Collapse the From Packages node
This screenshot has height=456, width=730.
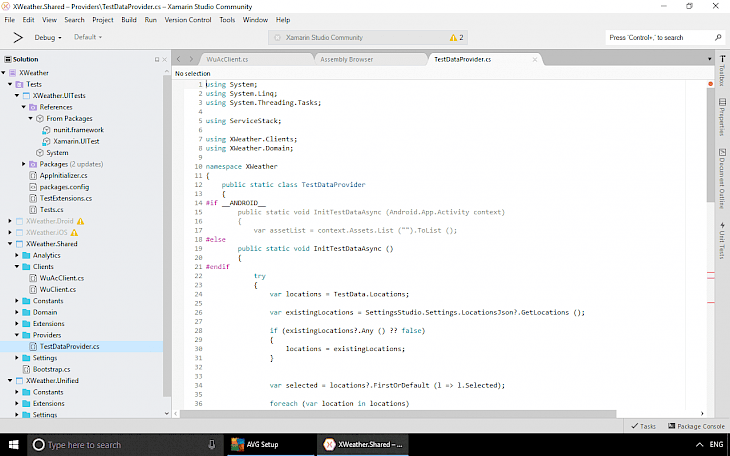(31, 118)
